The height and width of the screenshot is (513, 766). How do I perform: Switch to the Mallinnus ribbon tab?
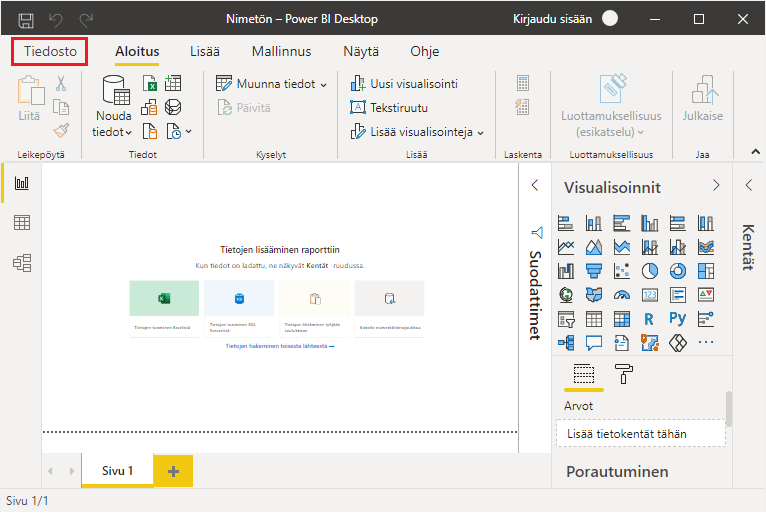point(281,52)
